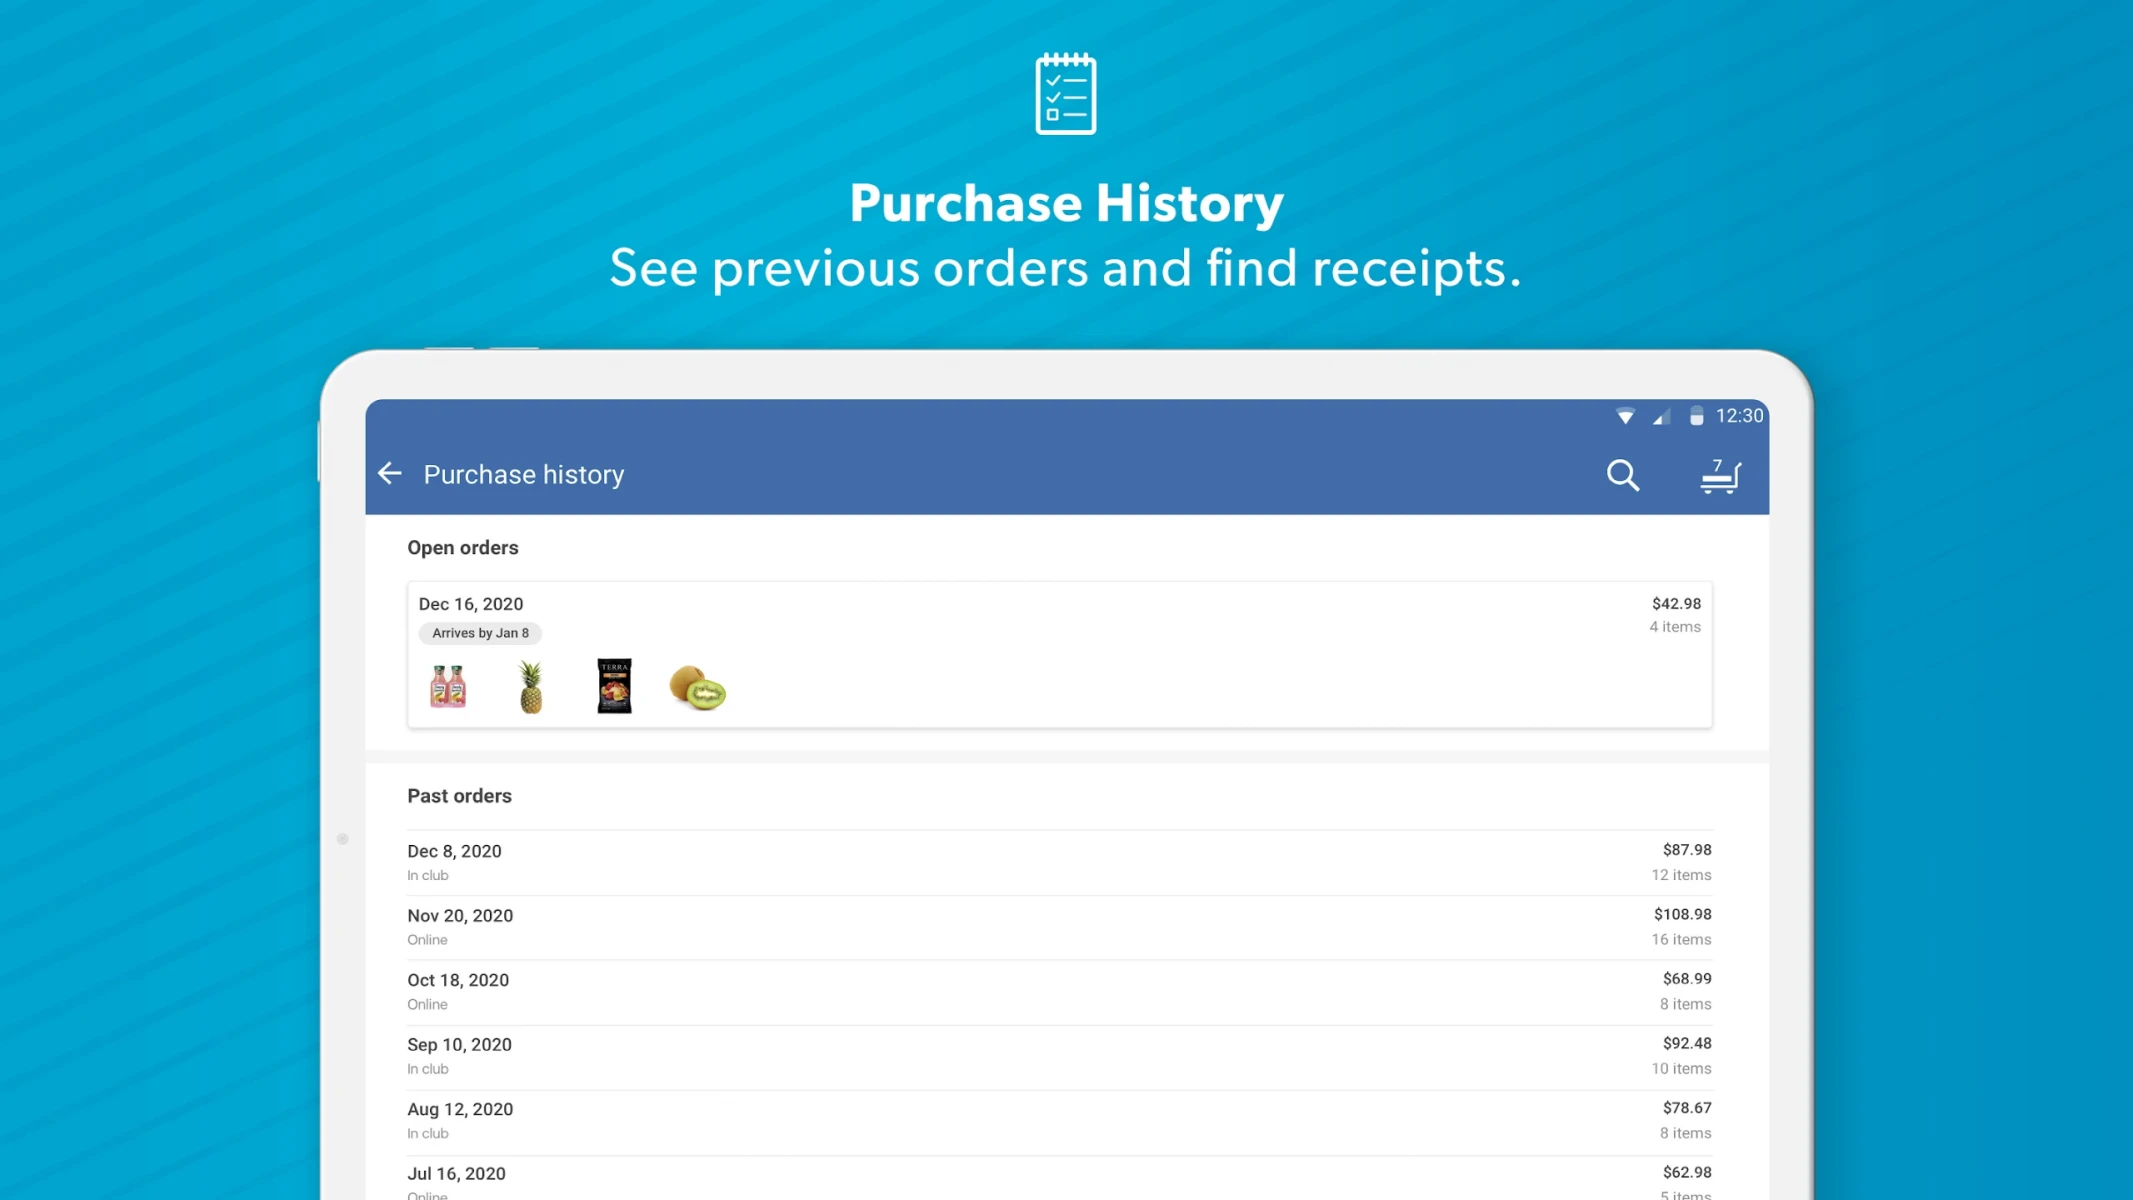The width and height of the screenshot is (2133, 1200).
Task: Toggle Past orders section visibility
Action: click(x=460, y=796)
